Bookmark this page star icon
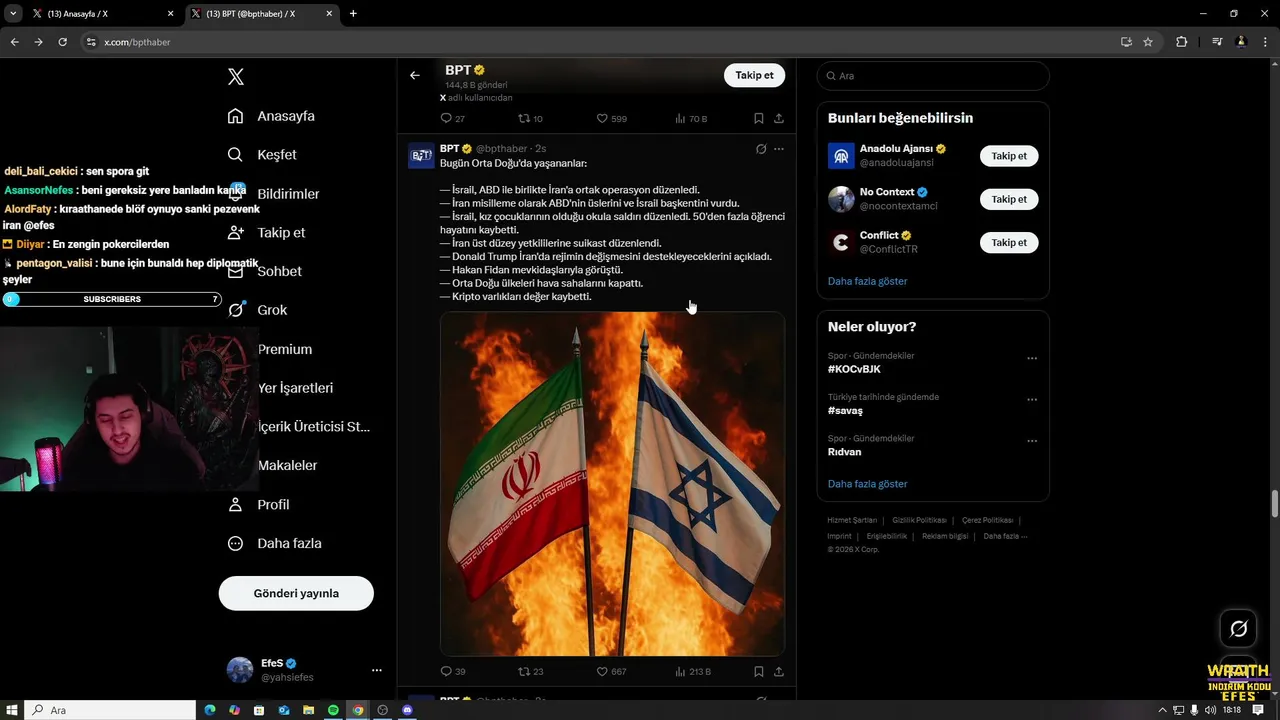The width and height of the screenshot is (1280, 720). [x=1148, y=42]
